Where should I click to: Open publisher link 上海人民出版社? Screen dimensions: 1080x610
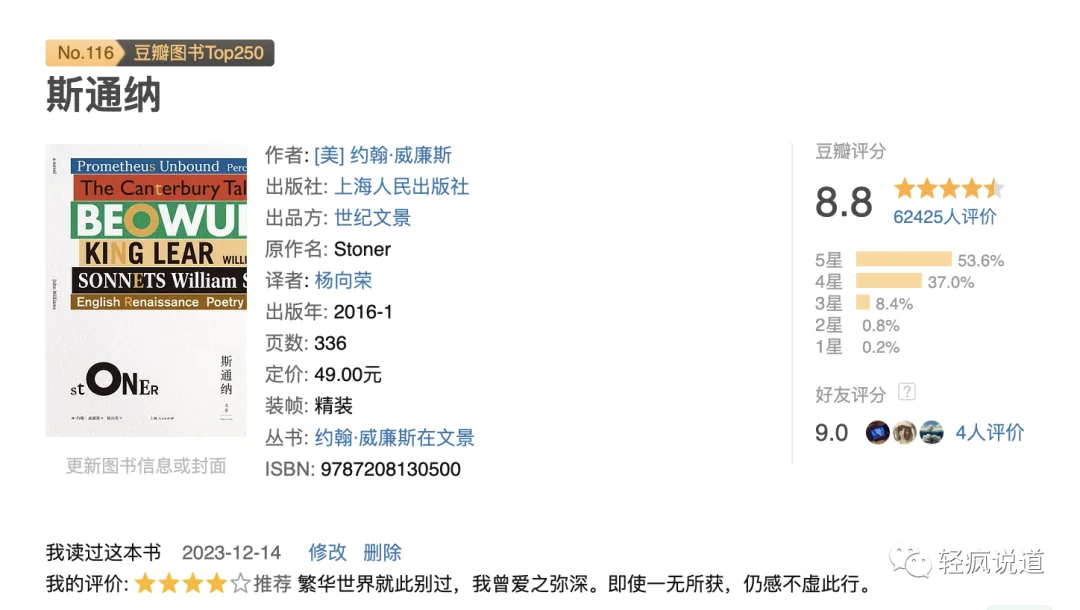pos(402,187)
